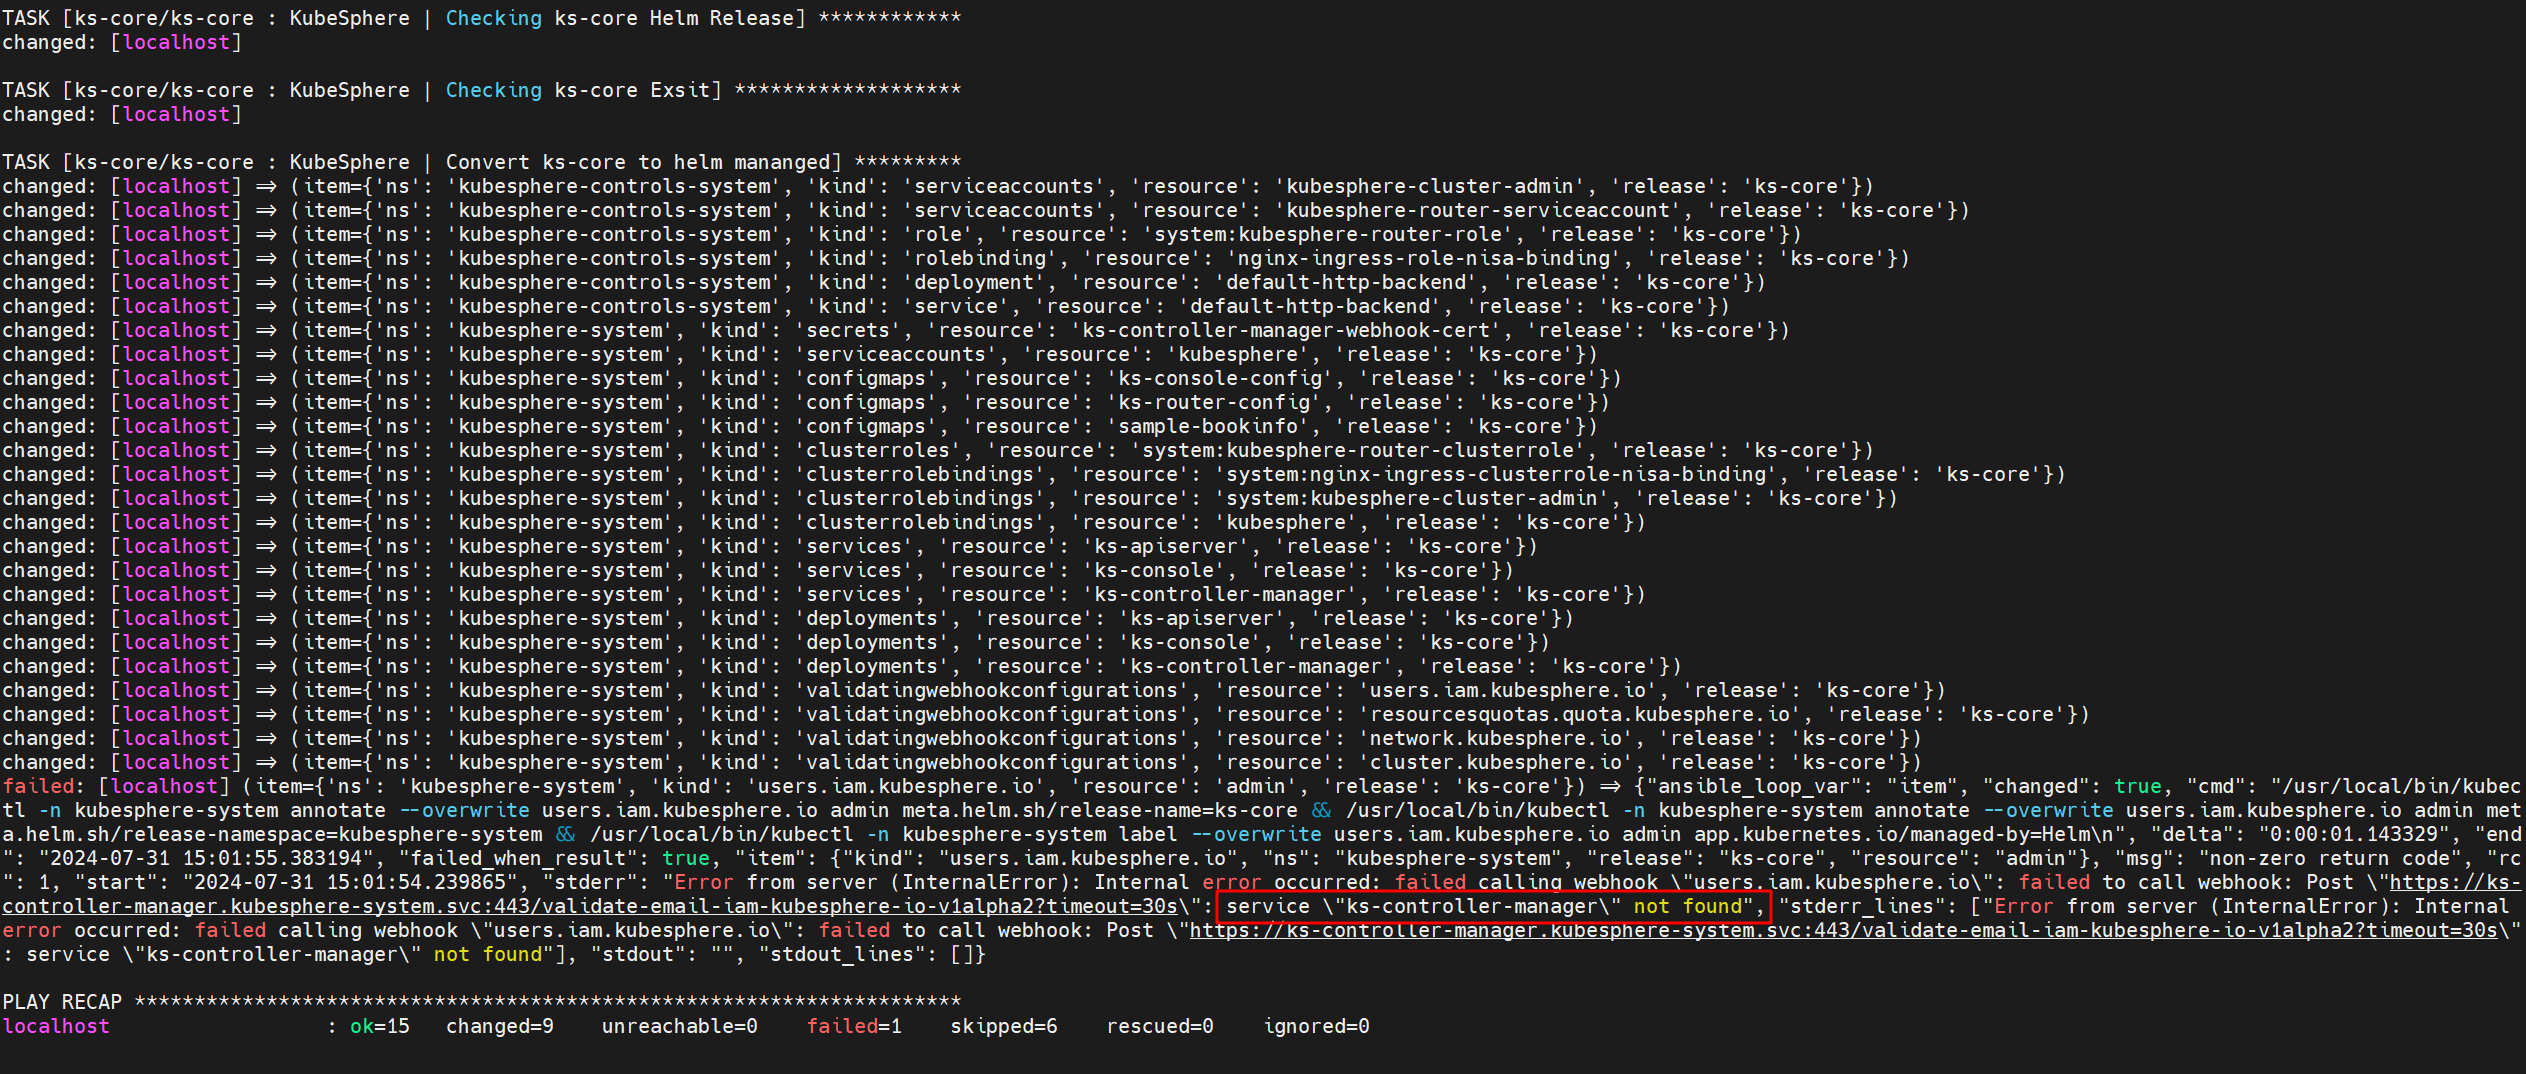Select unreachable=0 in the recap line
Viewport: 2526px width, 1074px height.
[679, 1027]
